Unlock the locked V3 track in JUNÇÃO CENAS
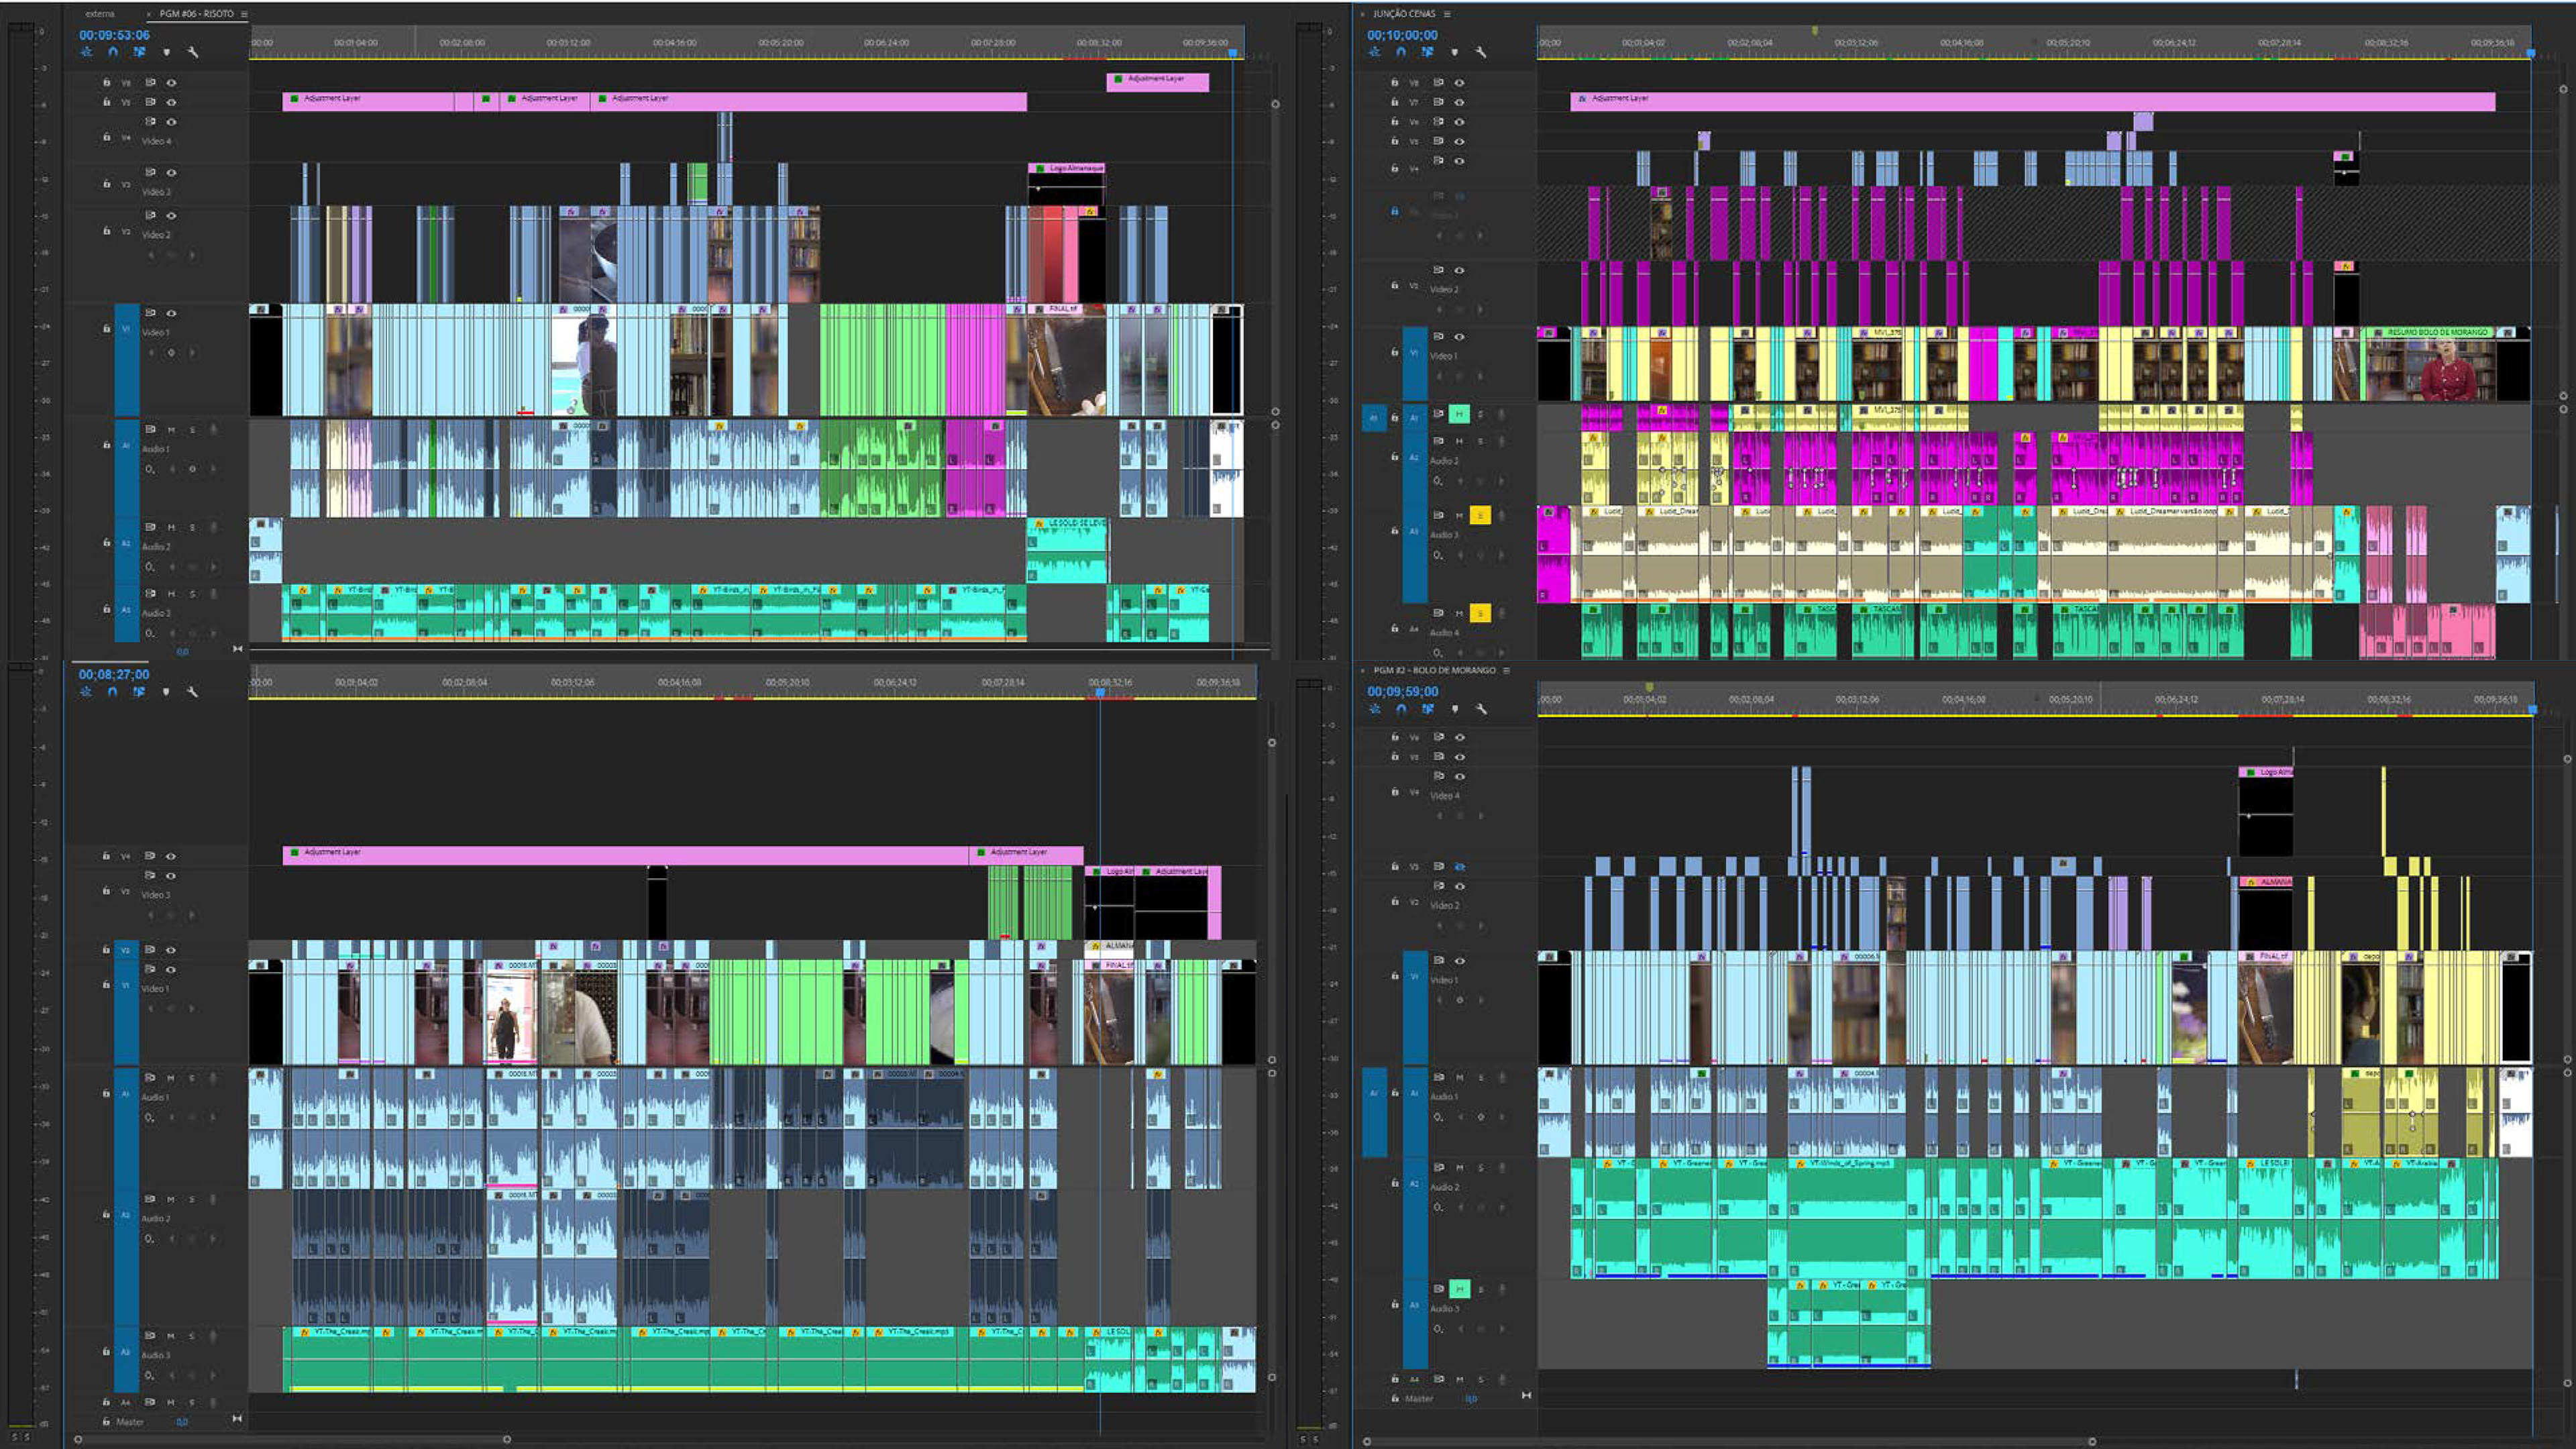2576x1449 pixels. point(1394,211)
